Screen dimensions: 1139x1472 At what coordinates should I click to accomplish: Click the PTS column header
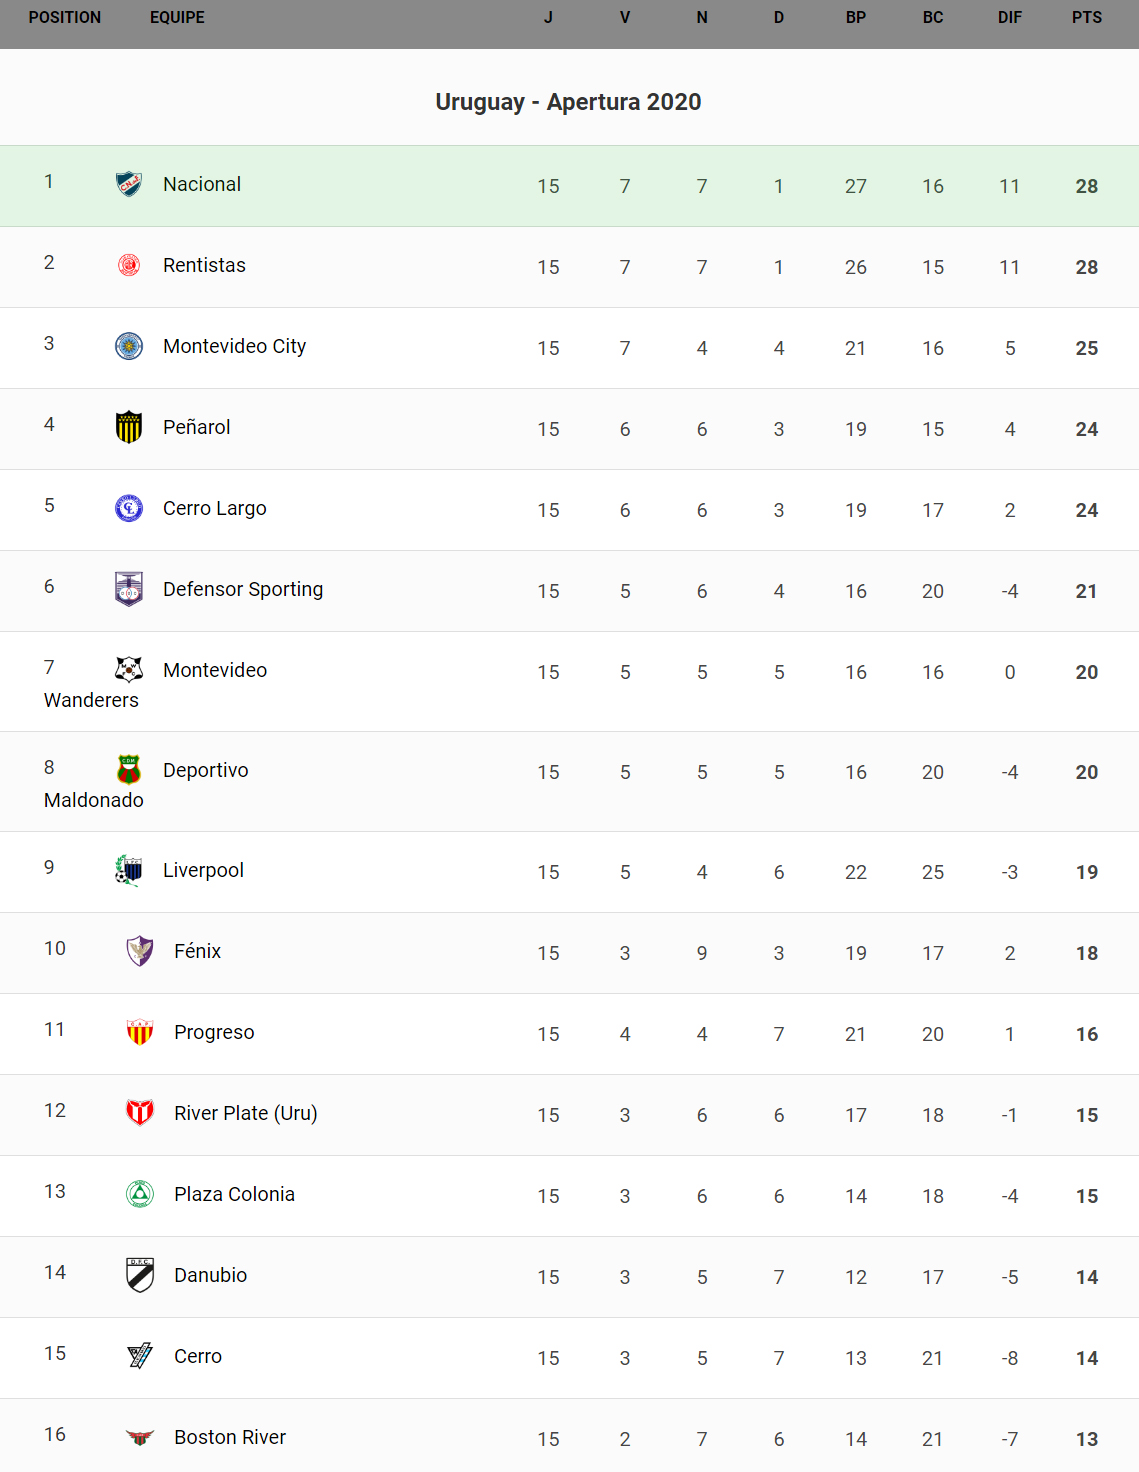1086,18
